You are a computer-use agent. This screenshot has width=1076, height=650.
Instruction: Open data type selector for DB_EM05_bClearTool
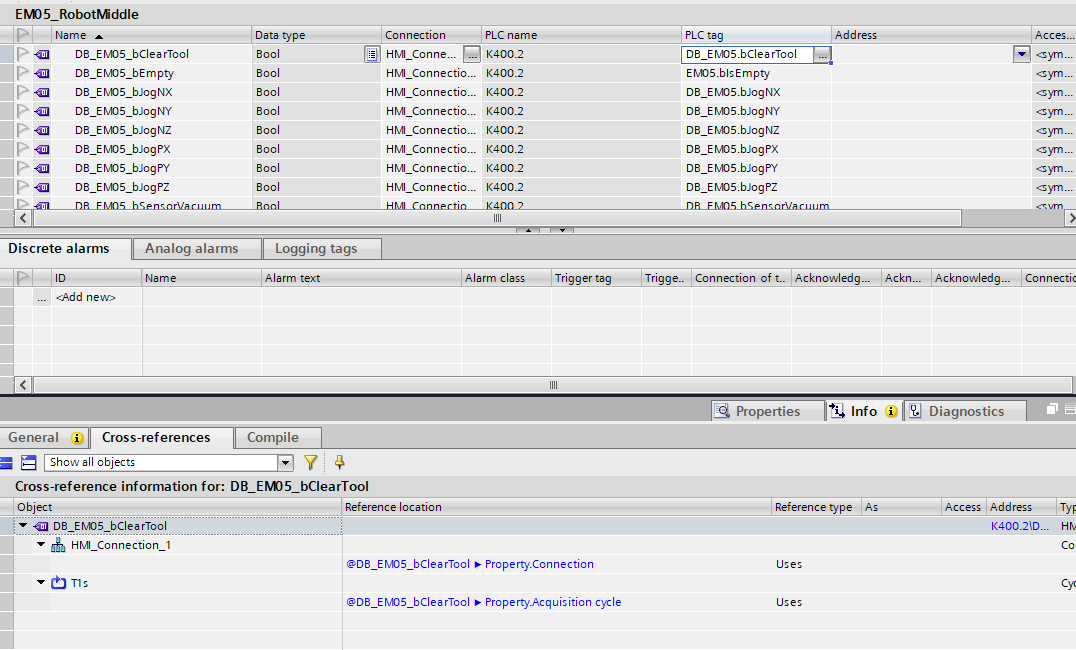click(x=371, y=54)
